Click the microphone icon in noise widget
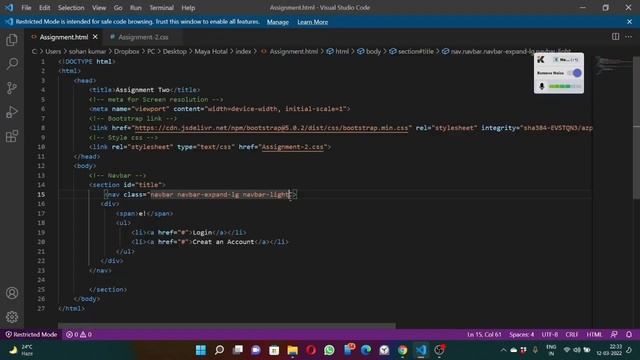This screenshot has width=640, height=360. coord(542,86)
